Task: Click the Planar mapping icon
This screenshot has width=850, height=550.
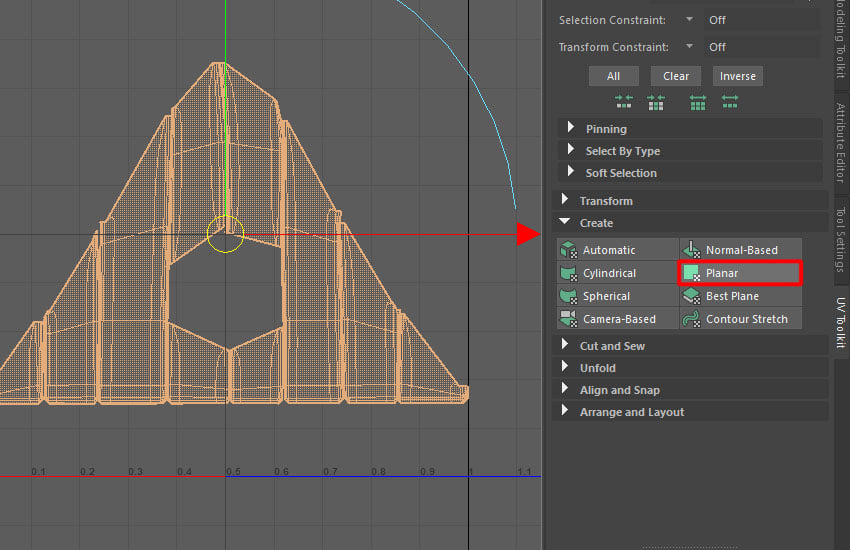Action: click(x=691, y=273)
